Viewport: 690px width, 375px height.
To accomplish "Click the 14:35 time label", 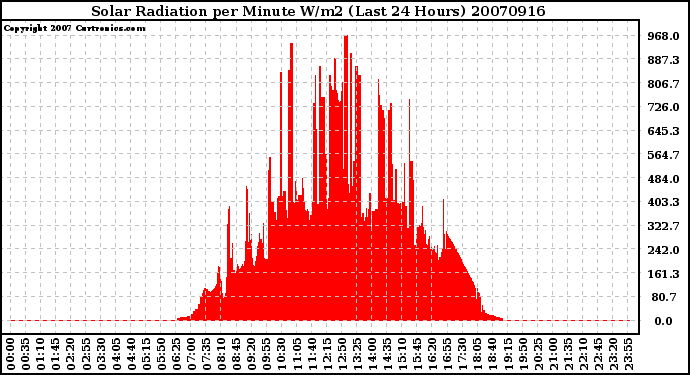I will (x=386, y=355).
